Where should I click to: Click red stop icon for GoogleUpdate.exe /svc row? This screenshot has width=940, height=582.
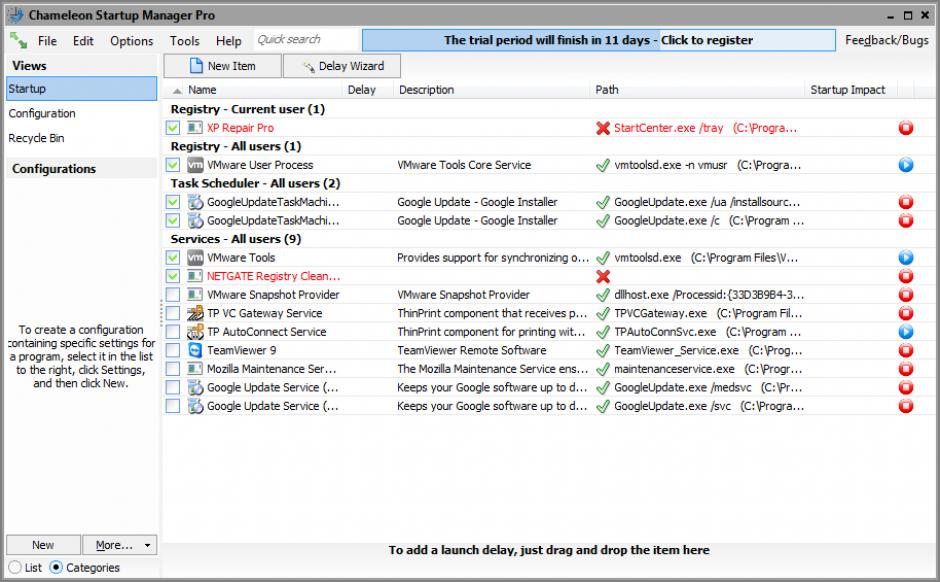(905, 406)
